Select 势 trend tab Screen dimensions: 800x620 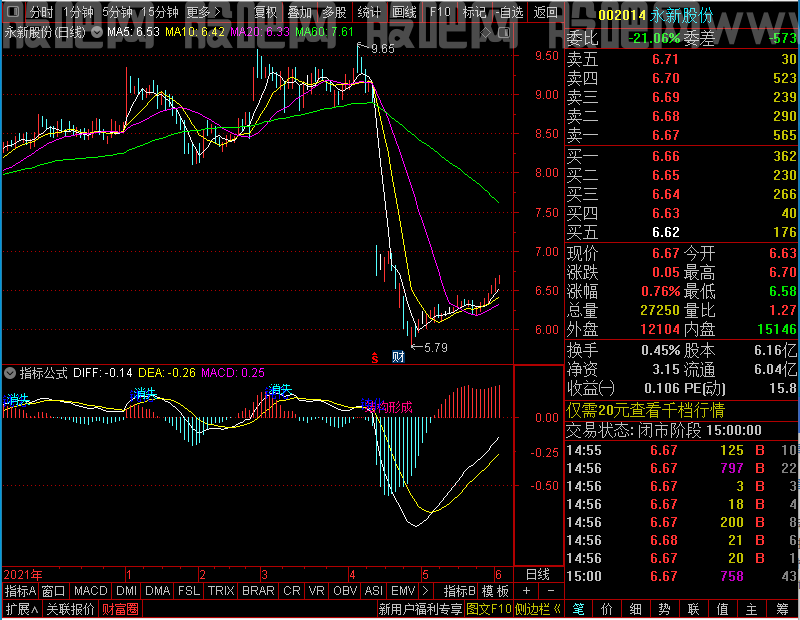tap(664, 609)
